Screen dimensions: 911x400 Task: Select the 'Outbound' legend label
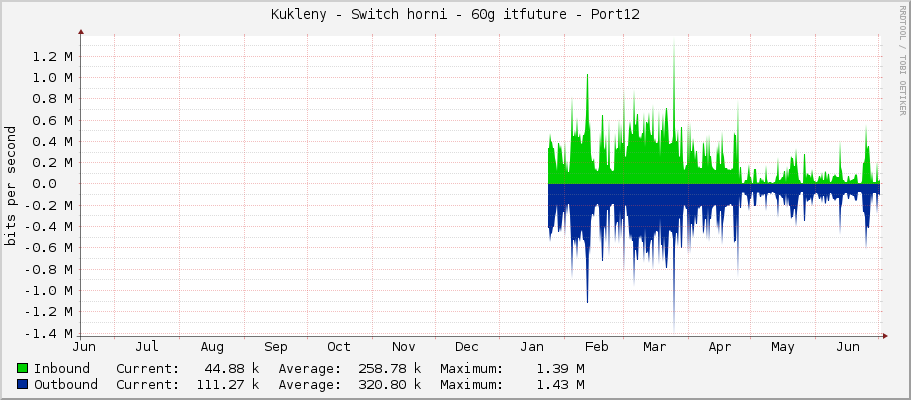tap(66, 384)
